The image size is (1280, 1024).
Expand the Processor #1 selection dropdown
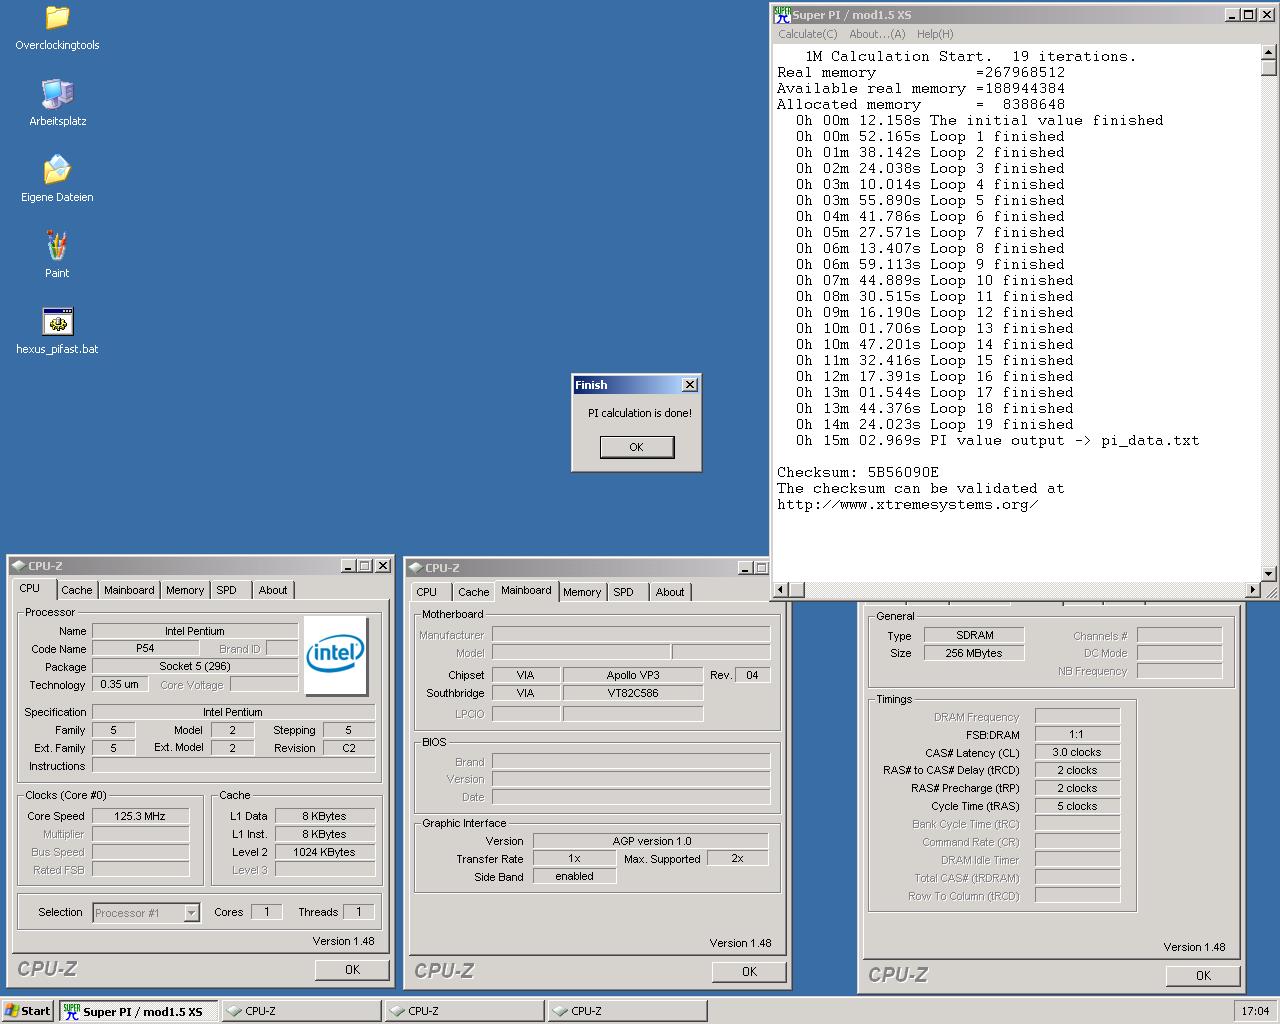pyautogui.click(x=191, y=913)
